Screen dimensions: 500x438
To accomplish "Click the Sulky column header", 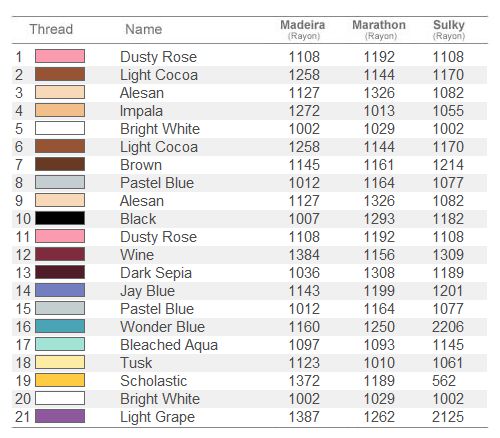I will coord(449,29).
